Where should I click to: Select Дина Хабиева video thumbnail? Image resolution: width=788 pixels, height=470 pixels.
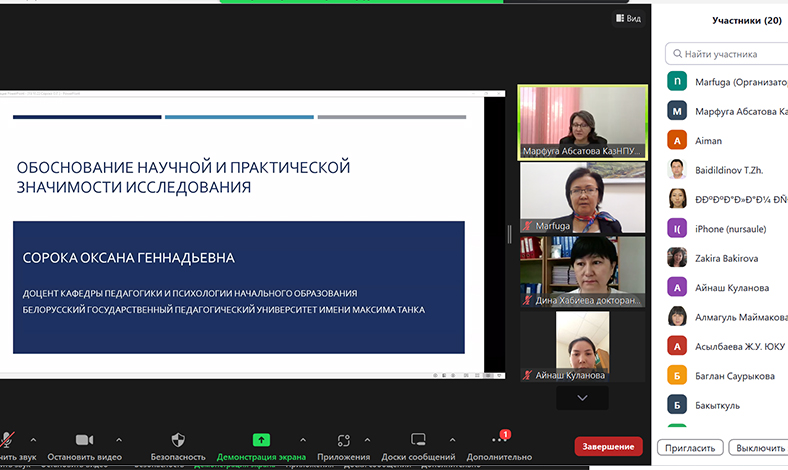click(x=582, y=271)
